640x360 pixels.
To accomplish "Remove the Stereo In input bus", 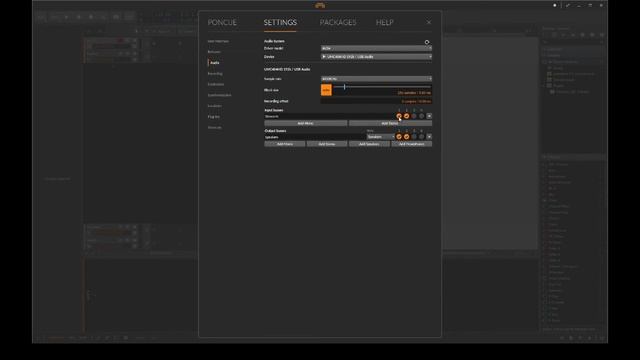I will [x=429, y=116].
